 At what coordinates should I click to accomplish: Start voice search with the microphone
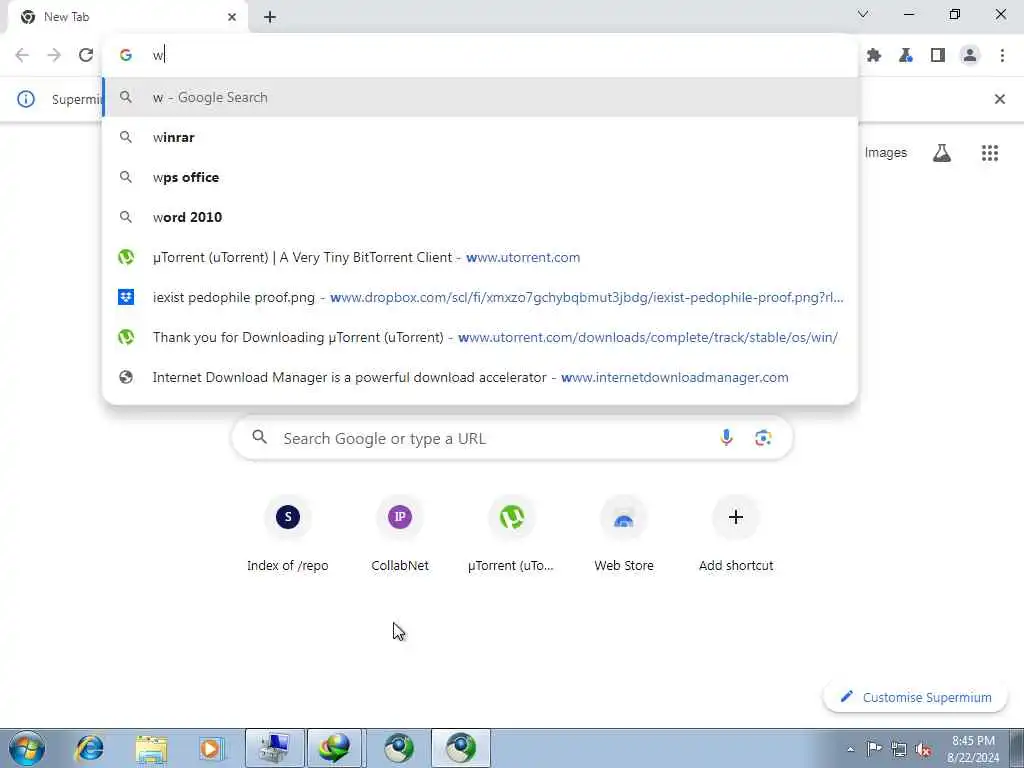click(726, 438)
